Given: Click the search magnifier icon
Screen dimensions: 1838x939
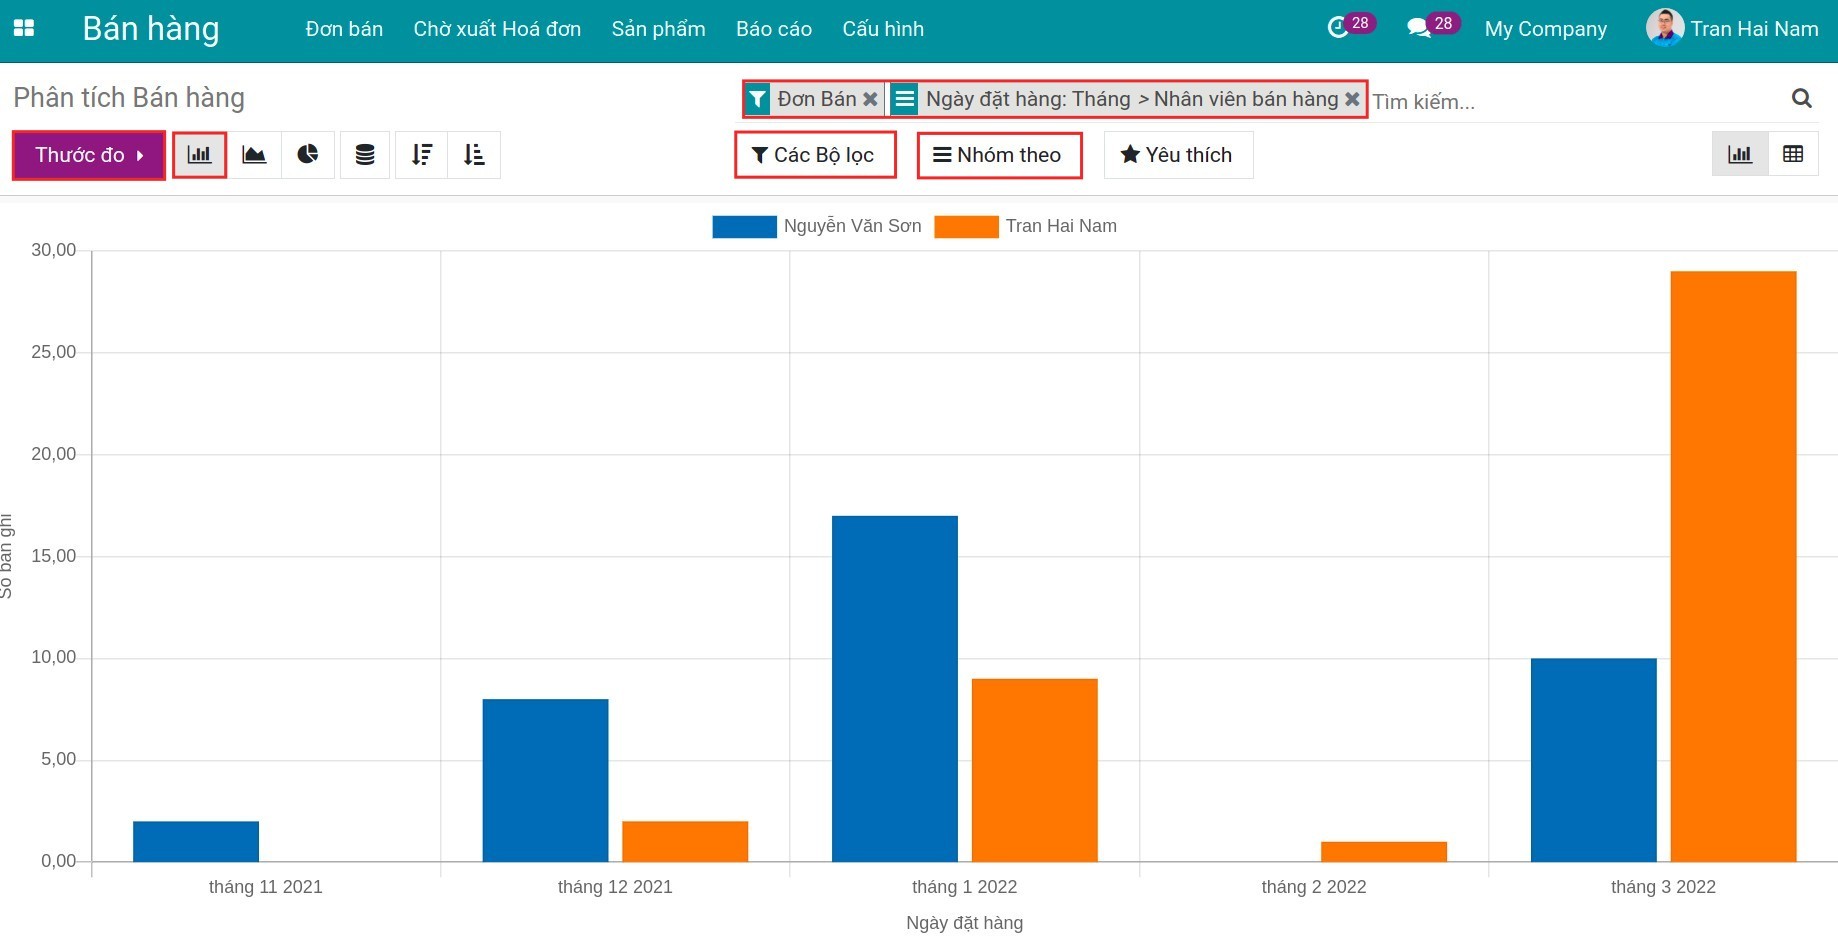Looking at the screenshot, I should [x=1802, y=98].
